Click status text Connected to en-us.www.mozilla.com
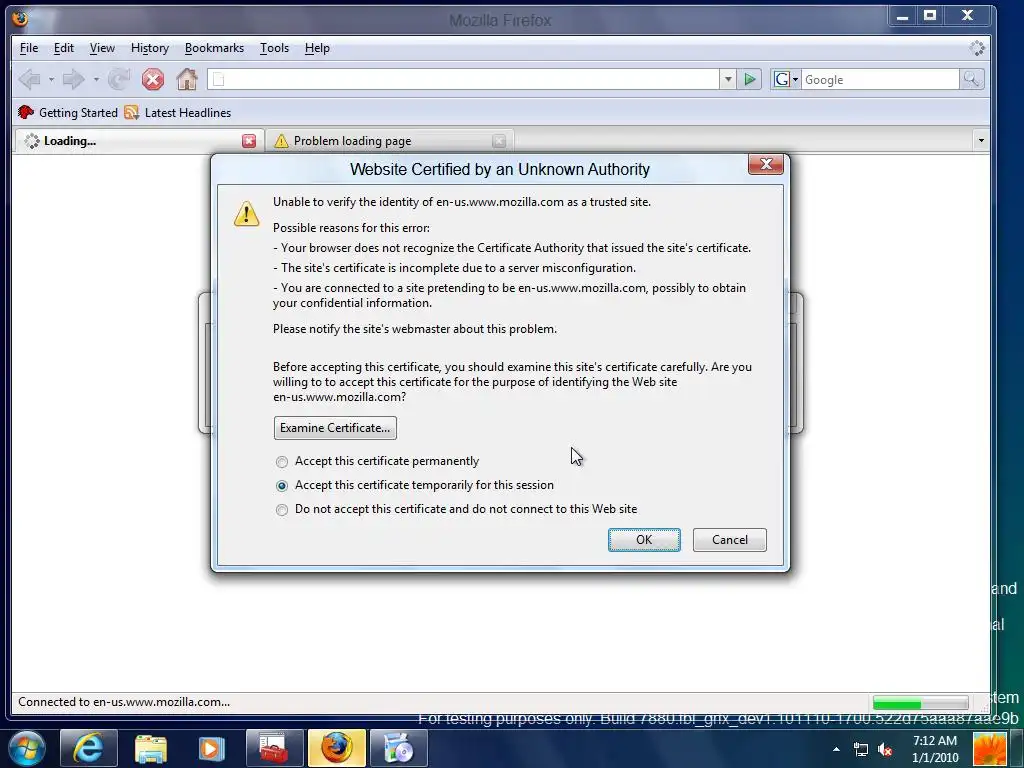Image resolution: width=1024 pixels, height=768 pixels. [x=124, y=703]
